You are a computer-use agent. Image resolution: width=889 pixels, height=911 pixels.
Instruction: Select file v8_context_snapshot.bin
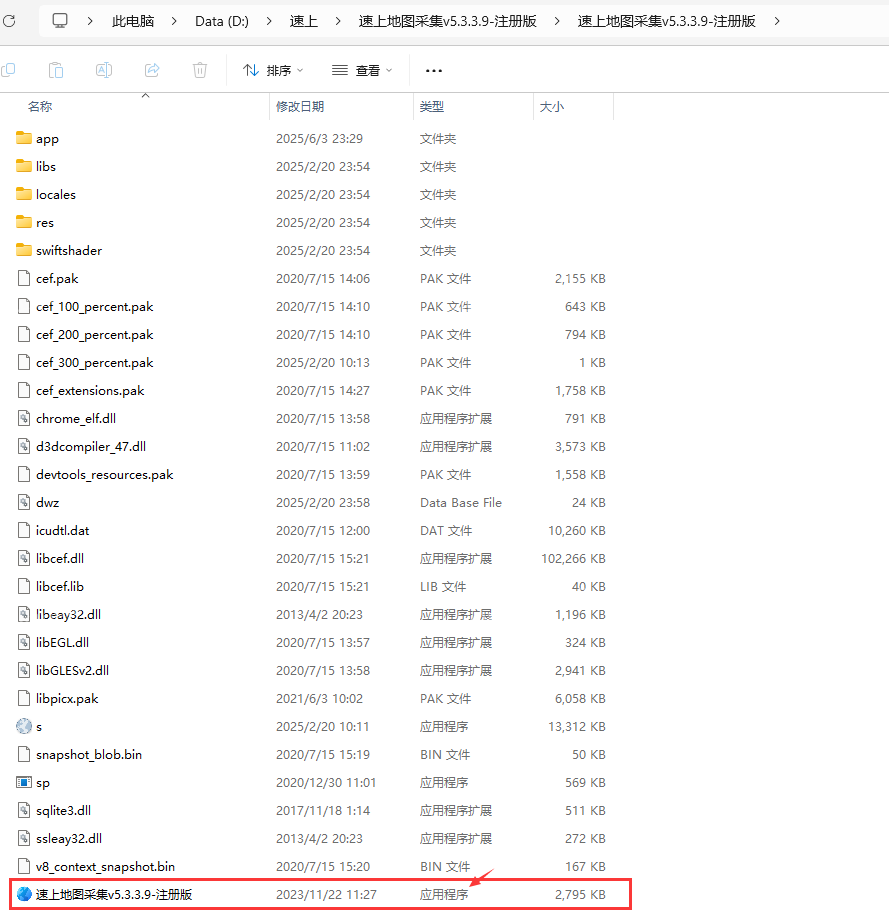[105, 866]
